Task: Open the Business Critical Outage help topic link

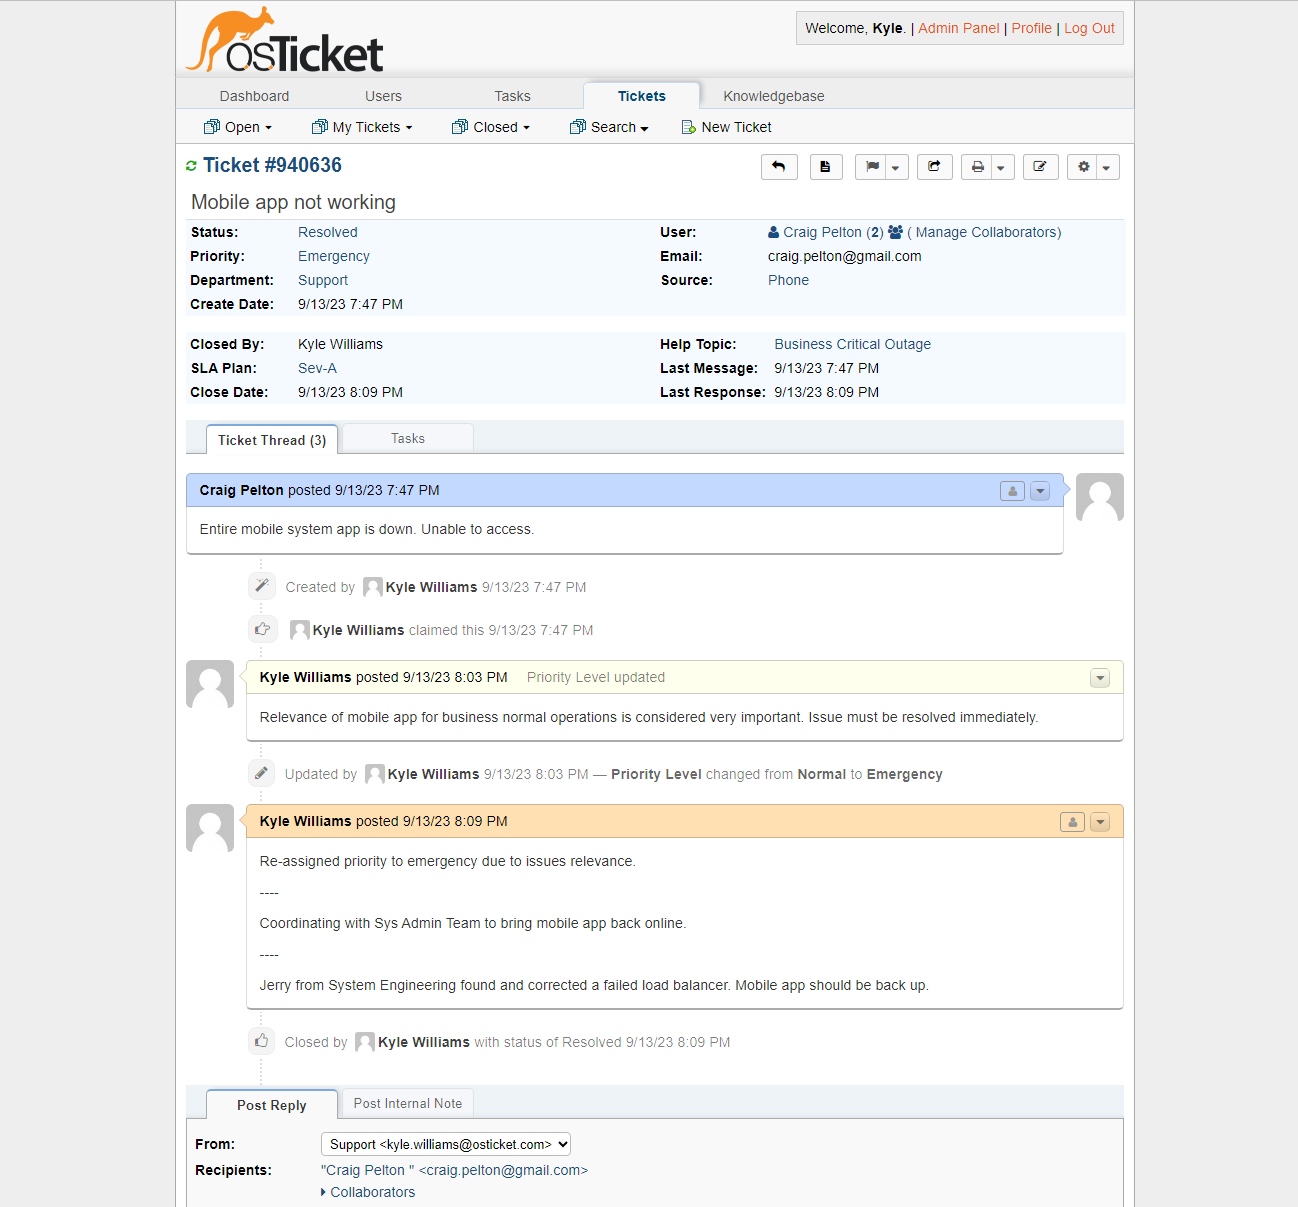Action: coord(852,344)
